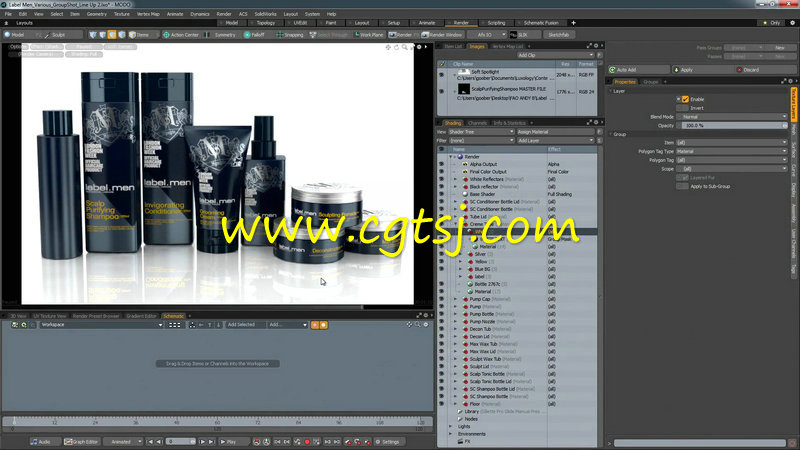
Task: Open Polygon Tag Type dropdown
Action: click(732, 152)
